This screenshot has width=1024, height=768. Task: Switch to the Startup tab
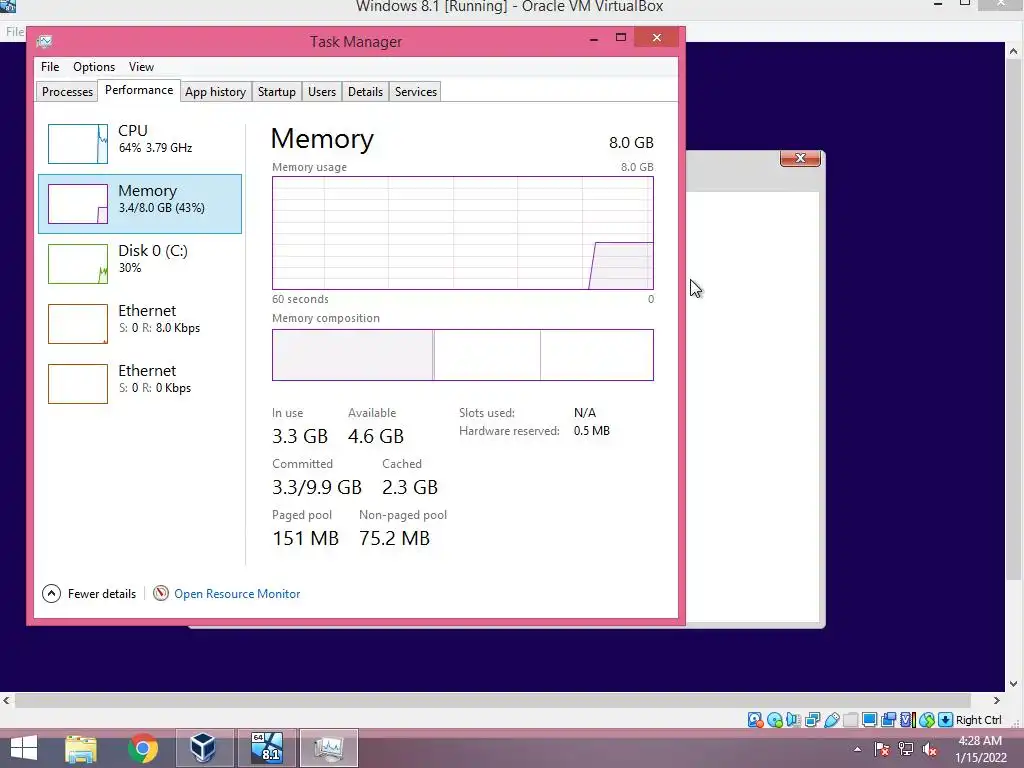click(277, 91)
